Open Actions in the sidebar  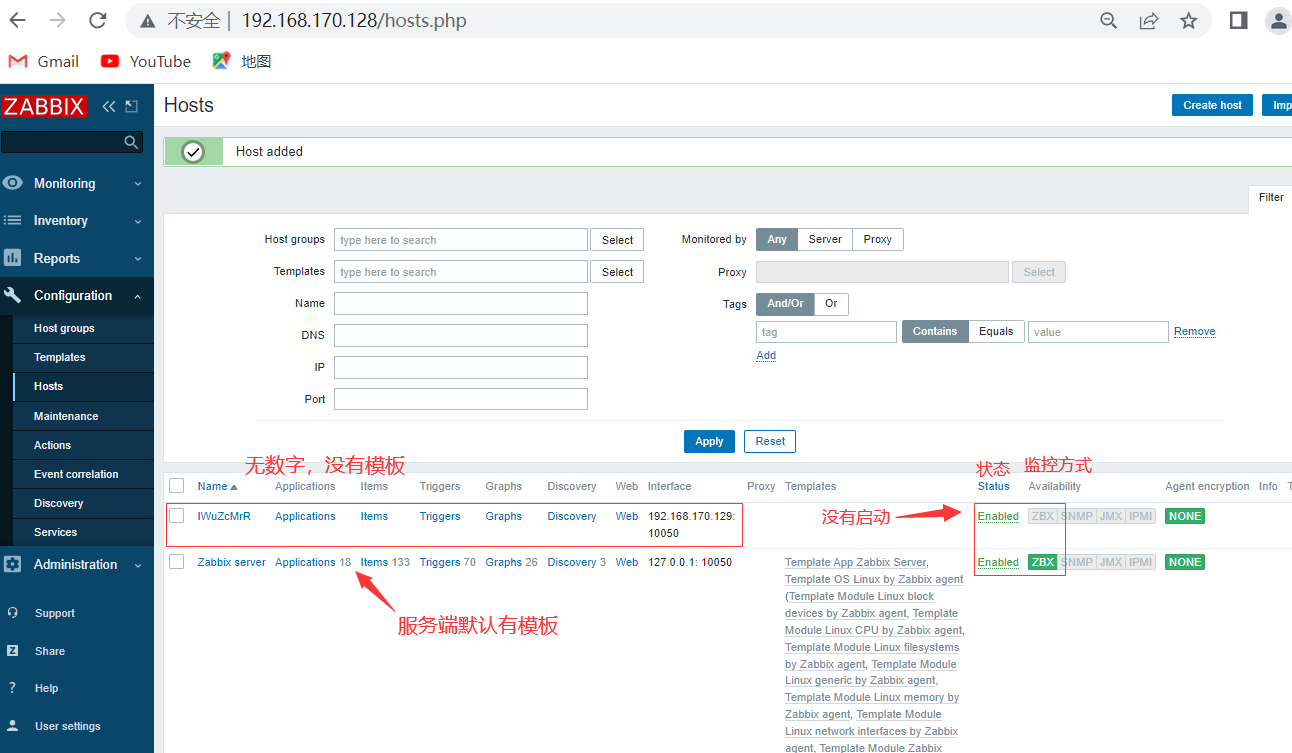(52, 445)
